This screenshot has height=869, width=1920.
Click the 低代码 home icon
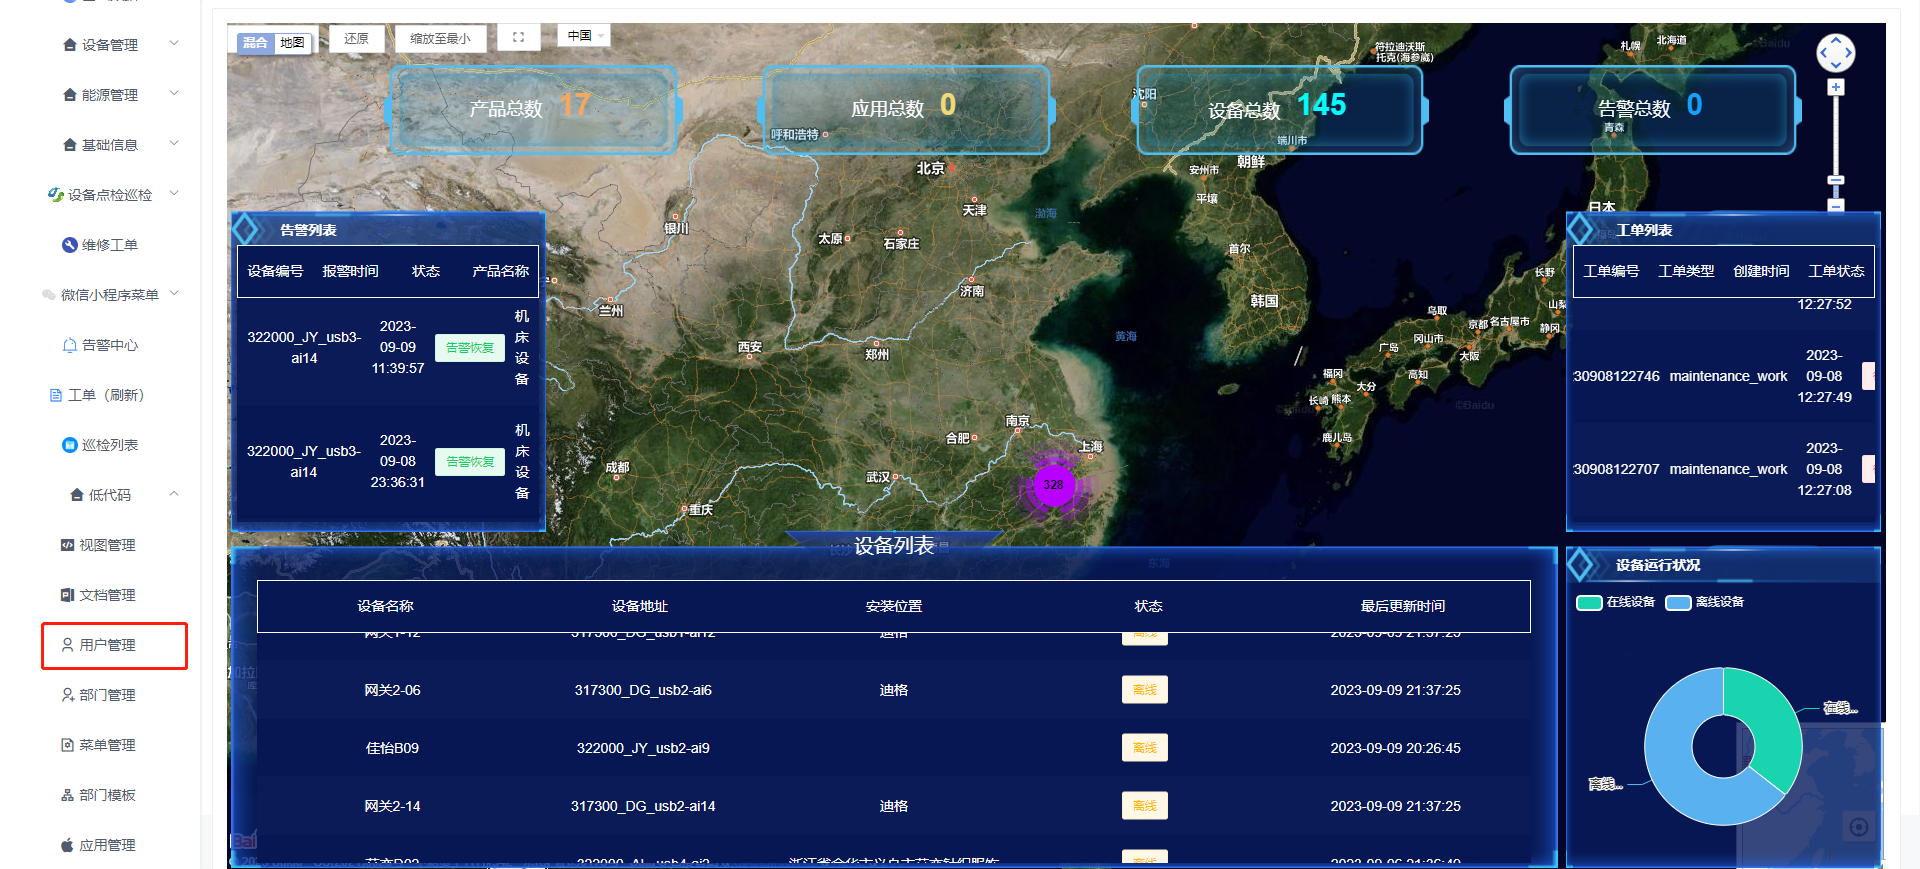tap(77, 495)
